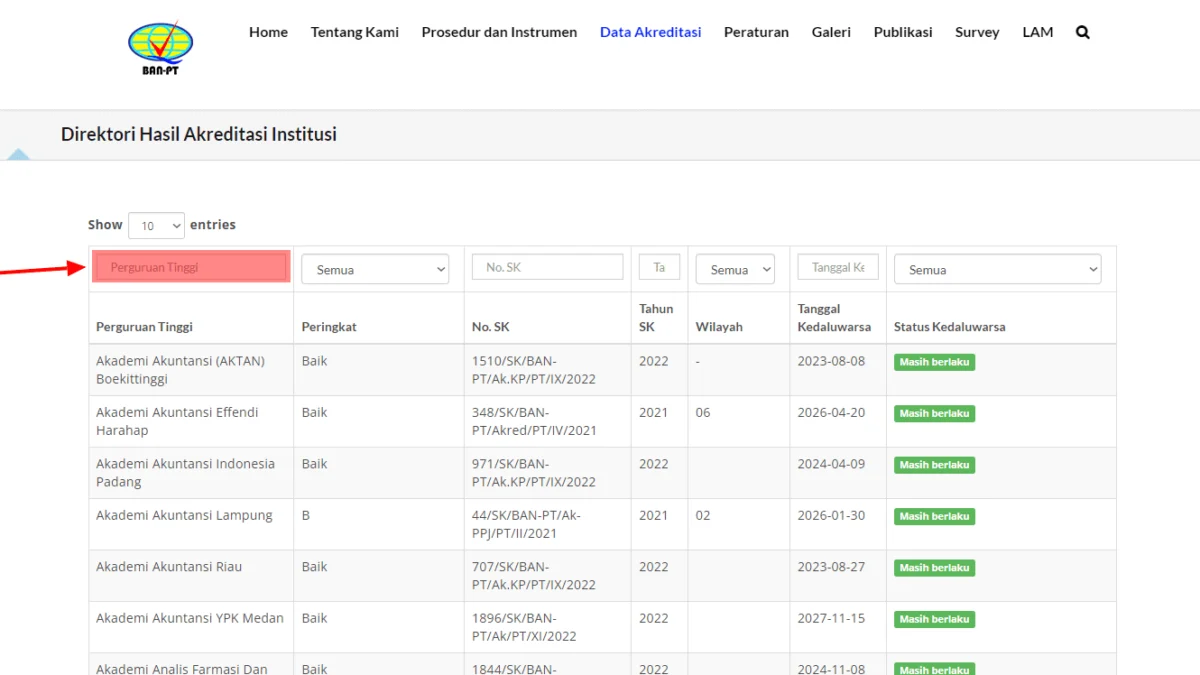Expand the Status Kedaluwarsa Semua dropdown

pyautogui.click(x=998, y=269)
